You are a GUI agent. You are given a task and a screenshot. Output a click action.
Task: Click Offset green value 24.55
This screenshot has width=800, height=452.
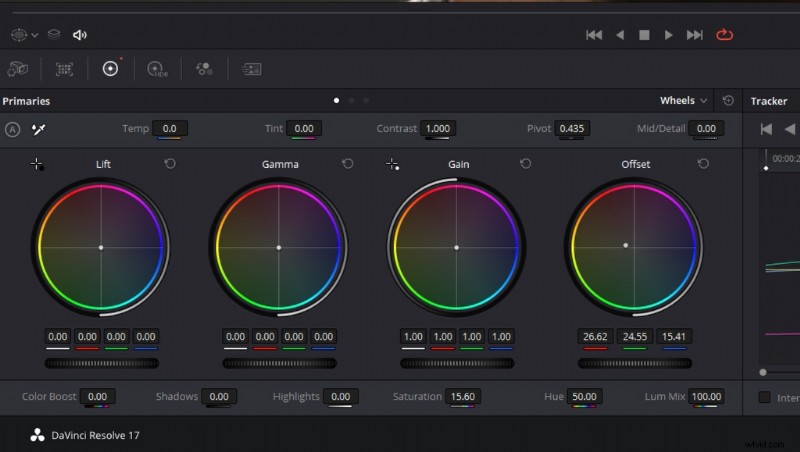(x=635, y=337)
